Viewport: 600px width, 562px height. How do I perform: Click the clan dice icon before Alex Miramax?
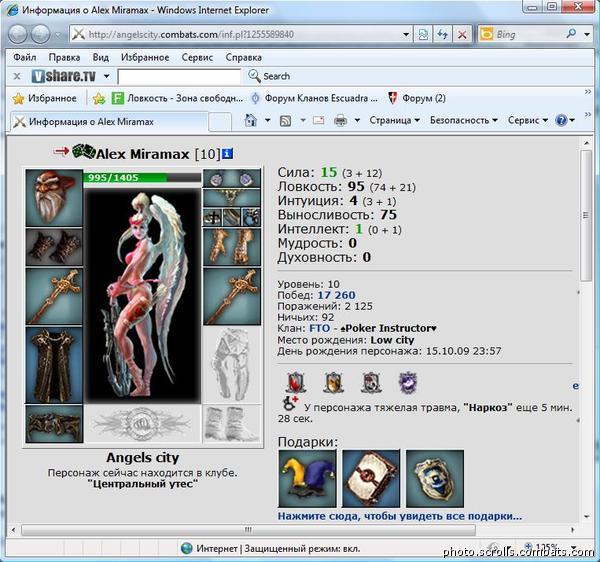84,151
